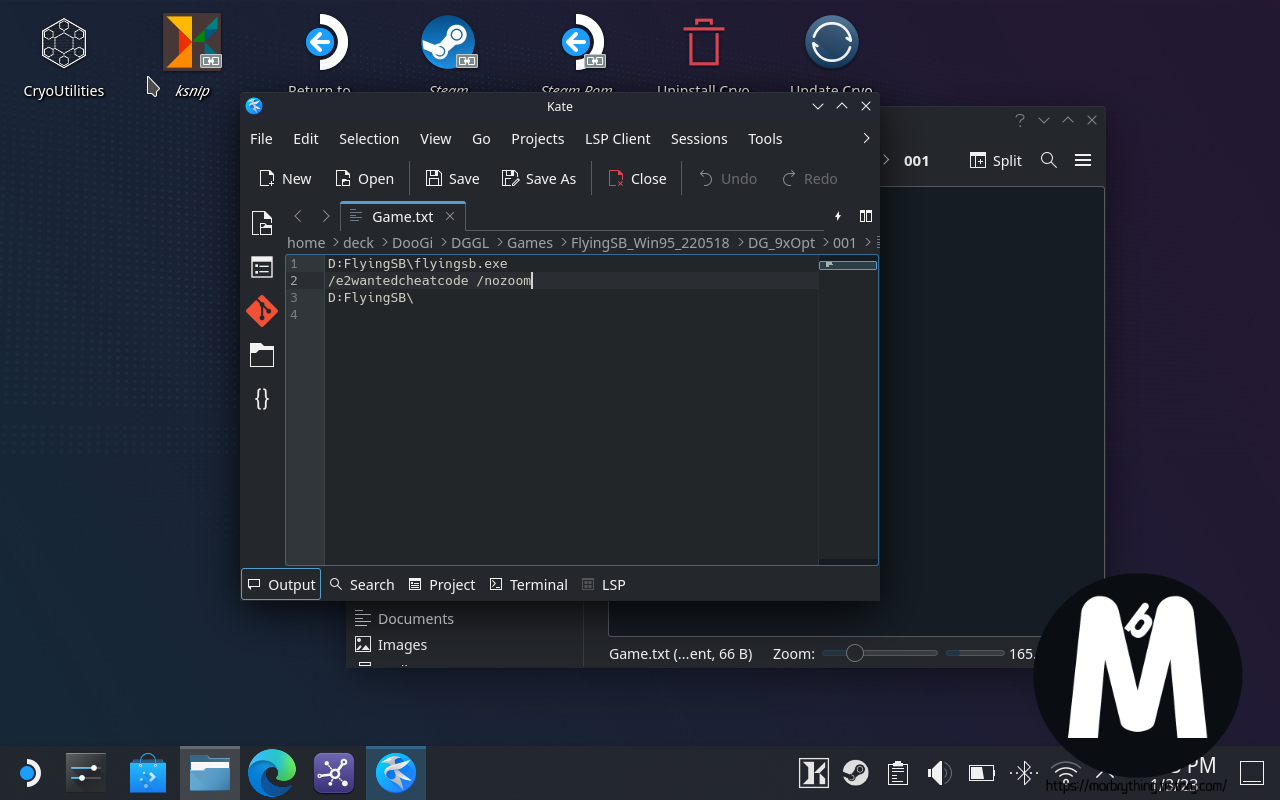This screenshot has height=800, width=1280.
Task: Click Redo in Kate toolbar
Action: coord(809,178)
